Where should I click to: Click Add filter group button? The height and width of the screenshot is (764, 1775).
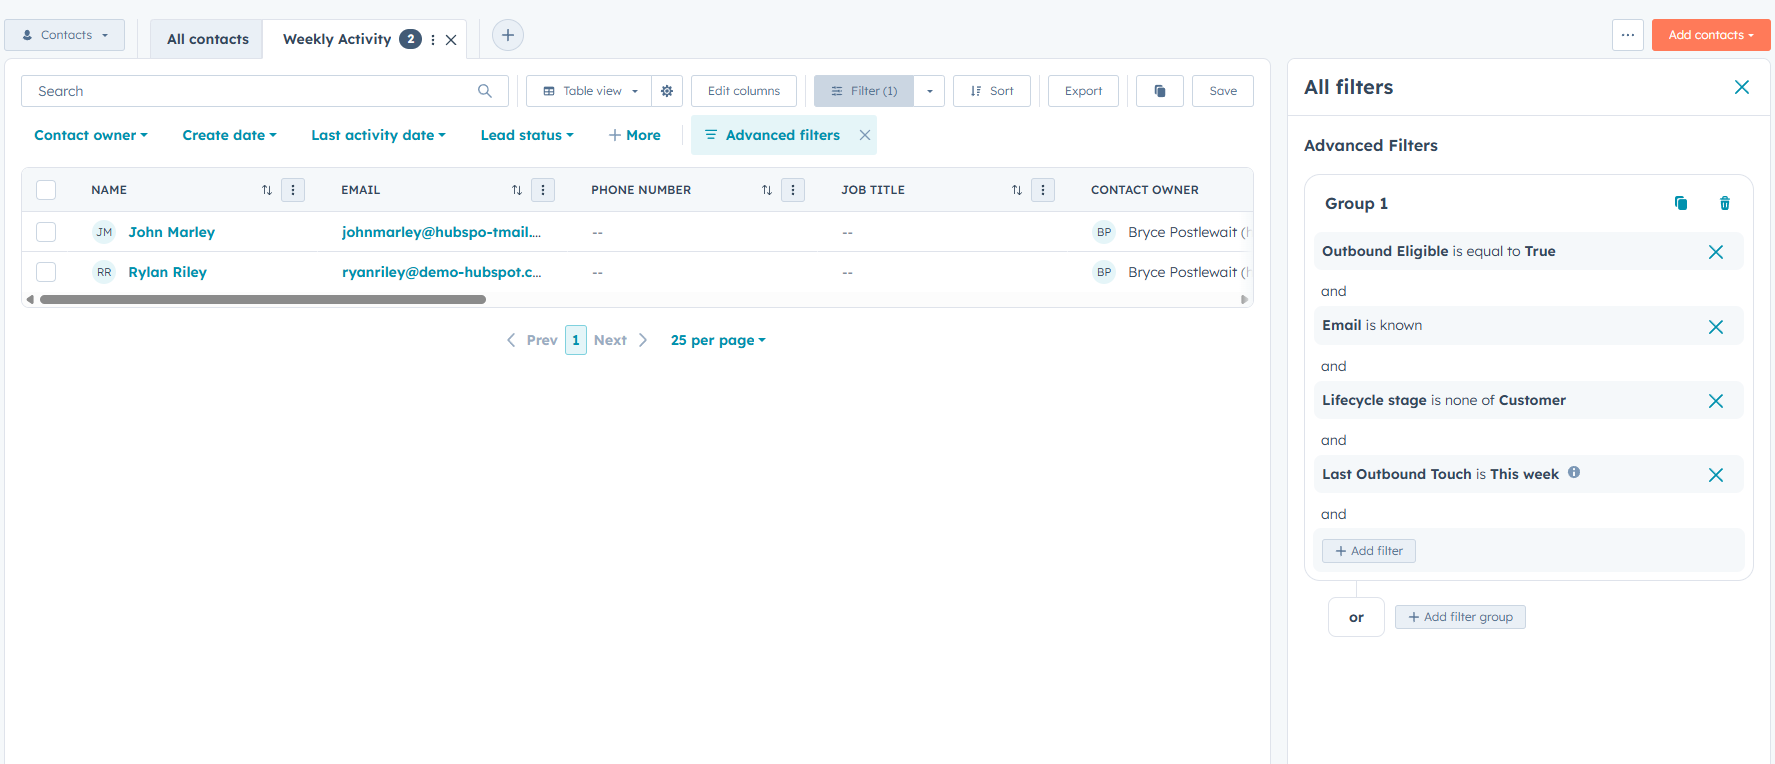(1460, 617)
